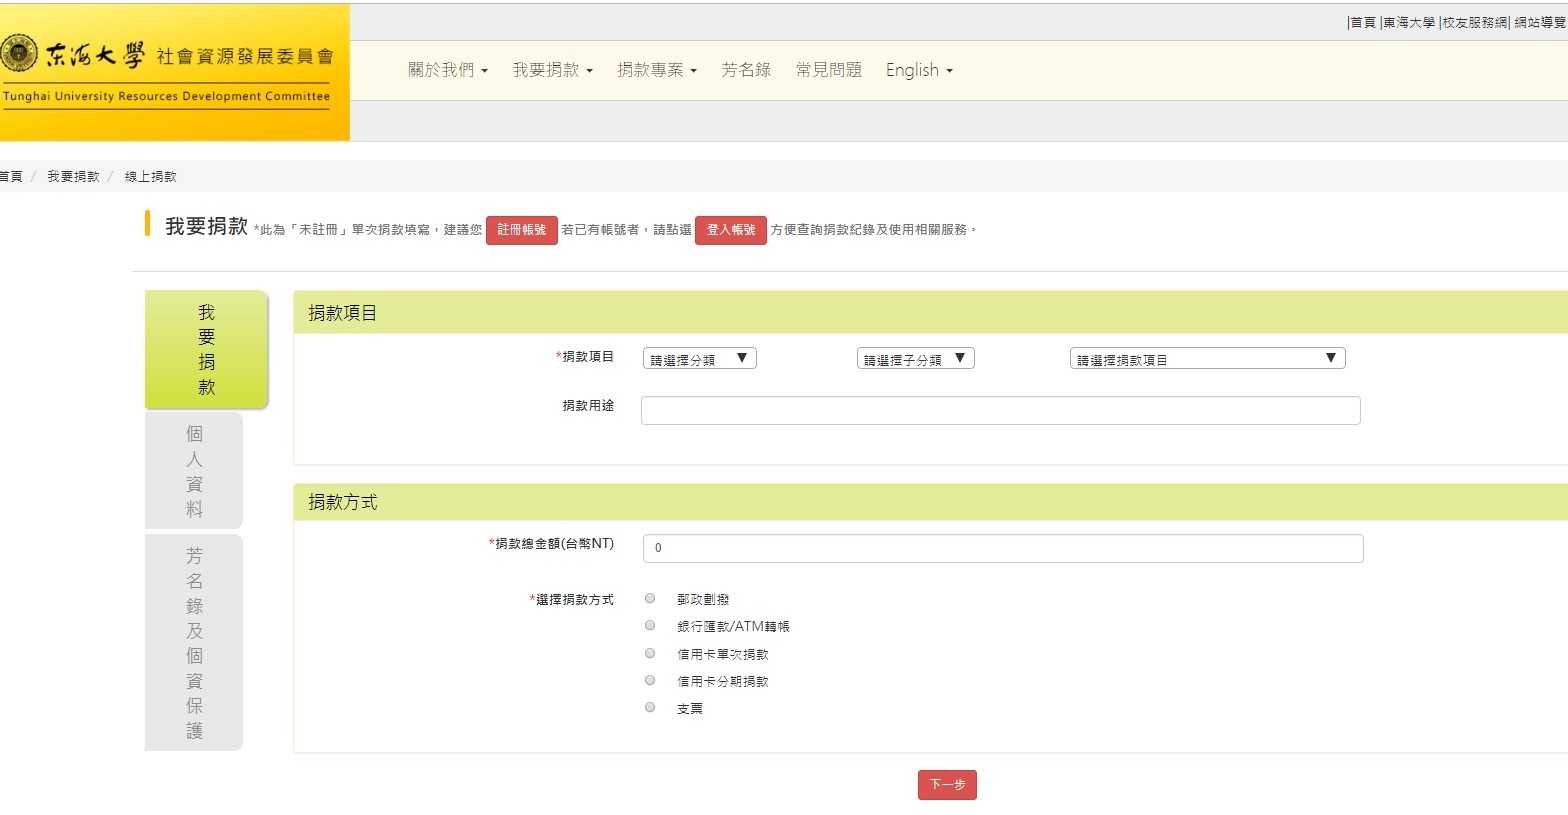Click the 捐款方式 section header
This screenshot has height=815, width=1568.
(930, 502)
